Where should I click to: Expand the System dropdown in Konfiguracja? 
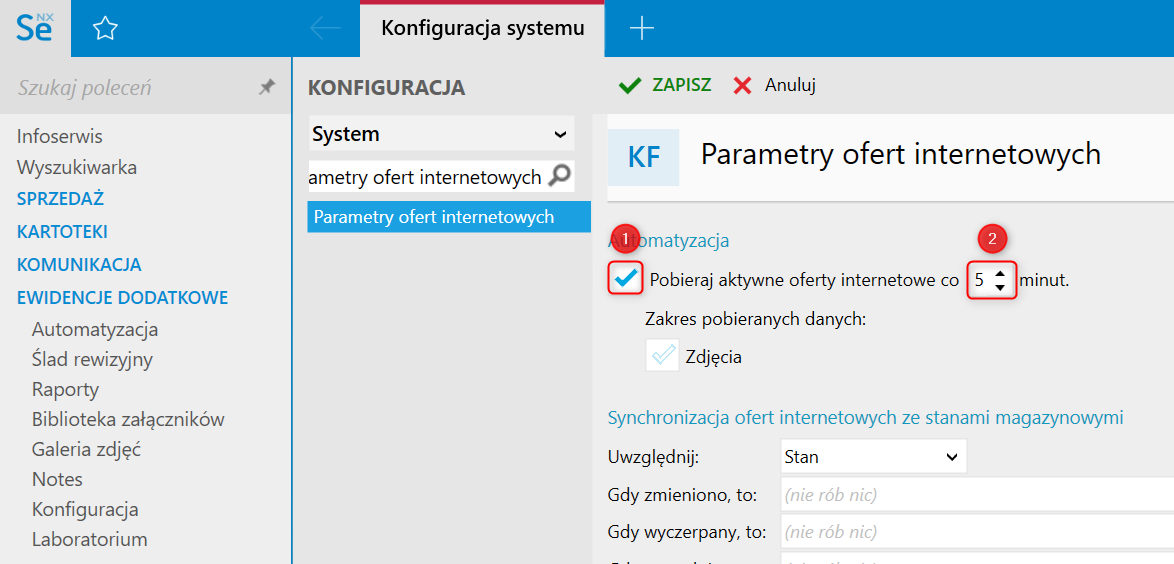559,134
